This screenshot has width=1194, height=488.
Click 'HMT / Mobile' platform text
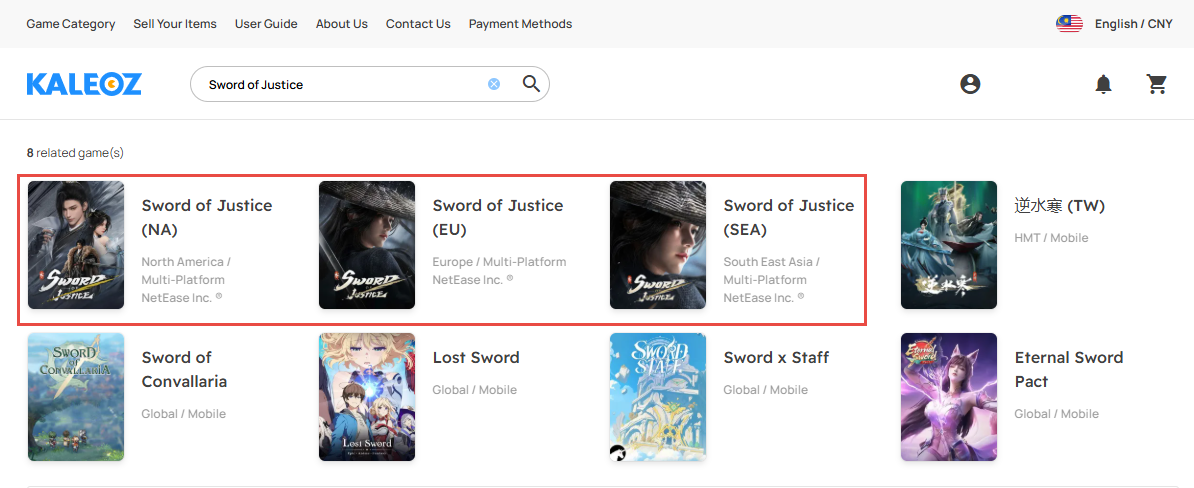pyautogui.click(x=1051, y=238)
